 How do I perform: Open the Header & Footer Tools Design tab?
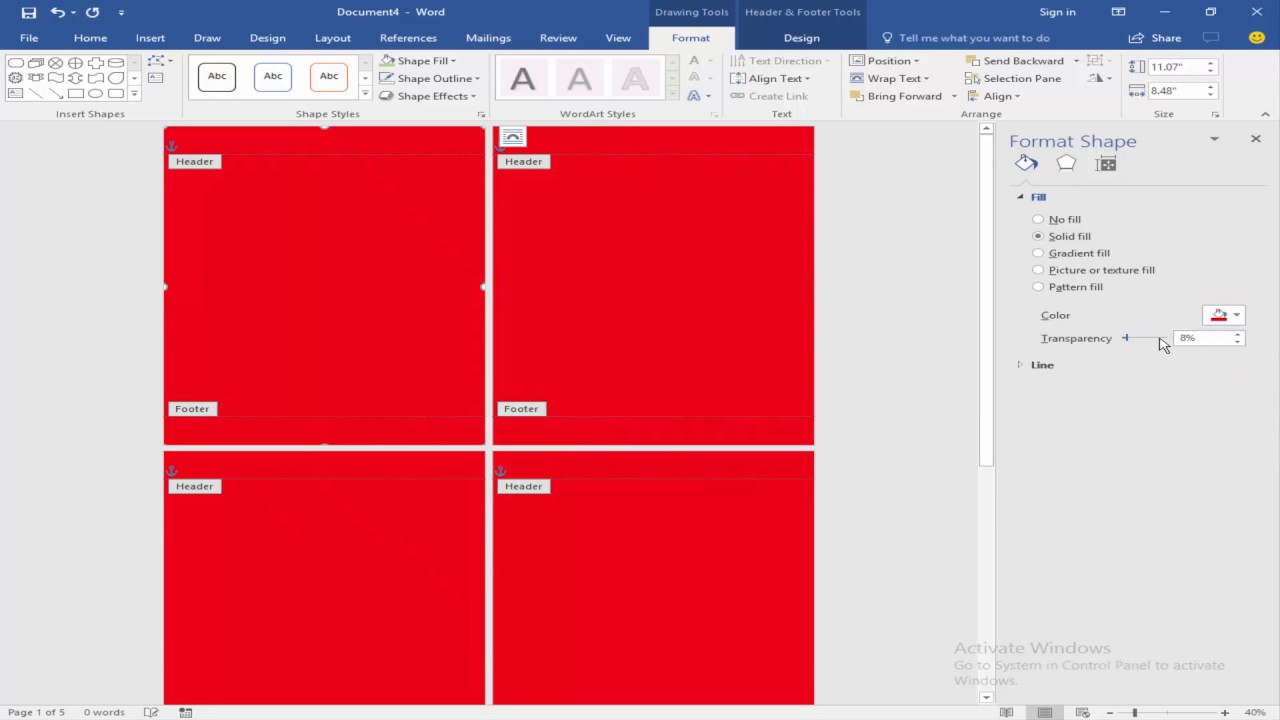801,38
